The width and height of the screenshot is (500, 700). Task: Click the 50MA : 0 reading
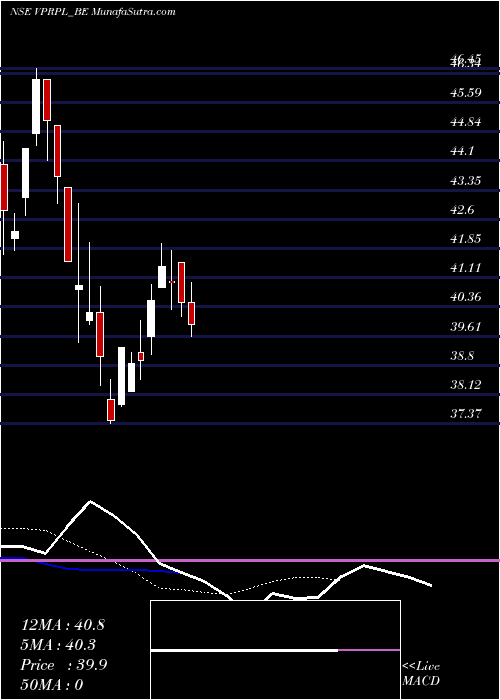coord(52,685)
